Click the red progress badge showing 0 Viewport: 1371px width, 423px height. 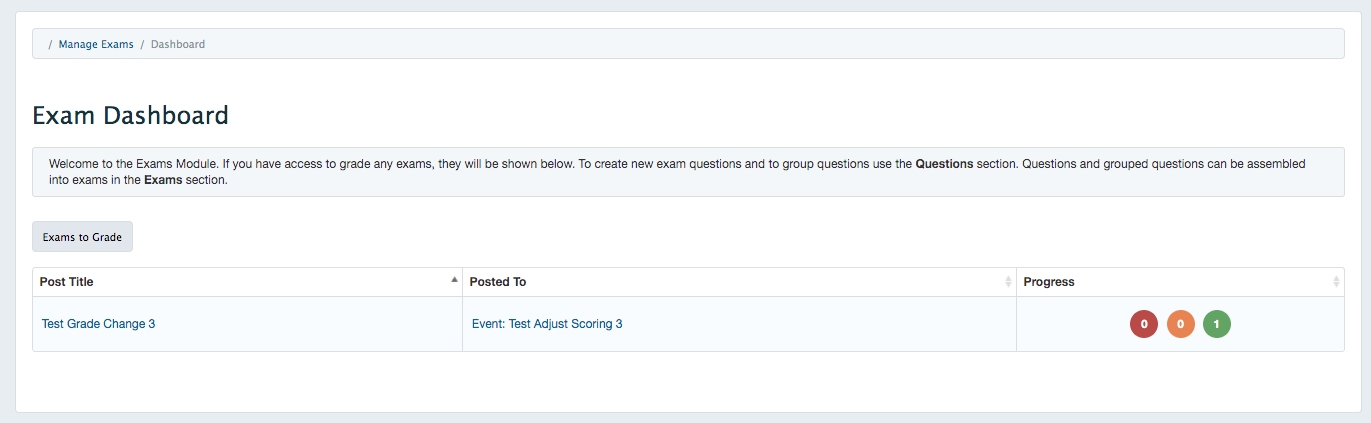[1143, 324]
